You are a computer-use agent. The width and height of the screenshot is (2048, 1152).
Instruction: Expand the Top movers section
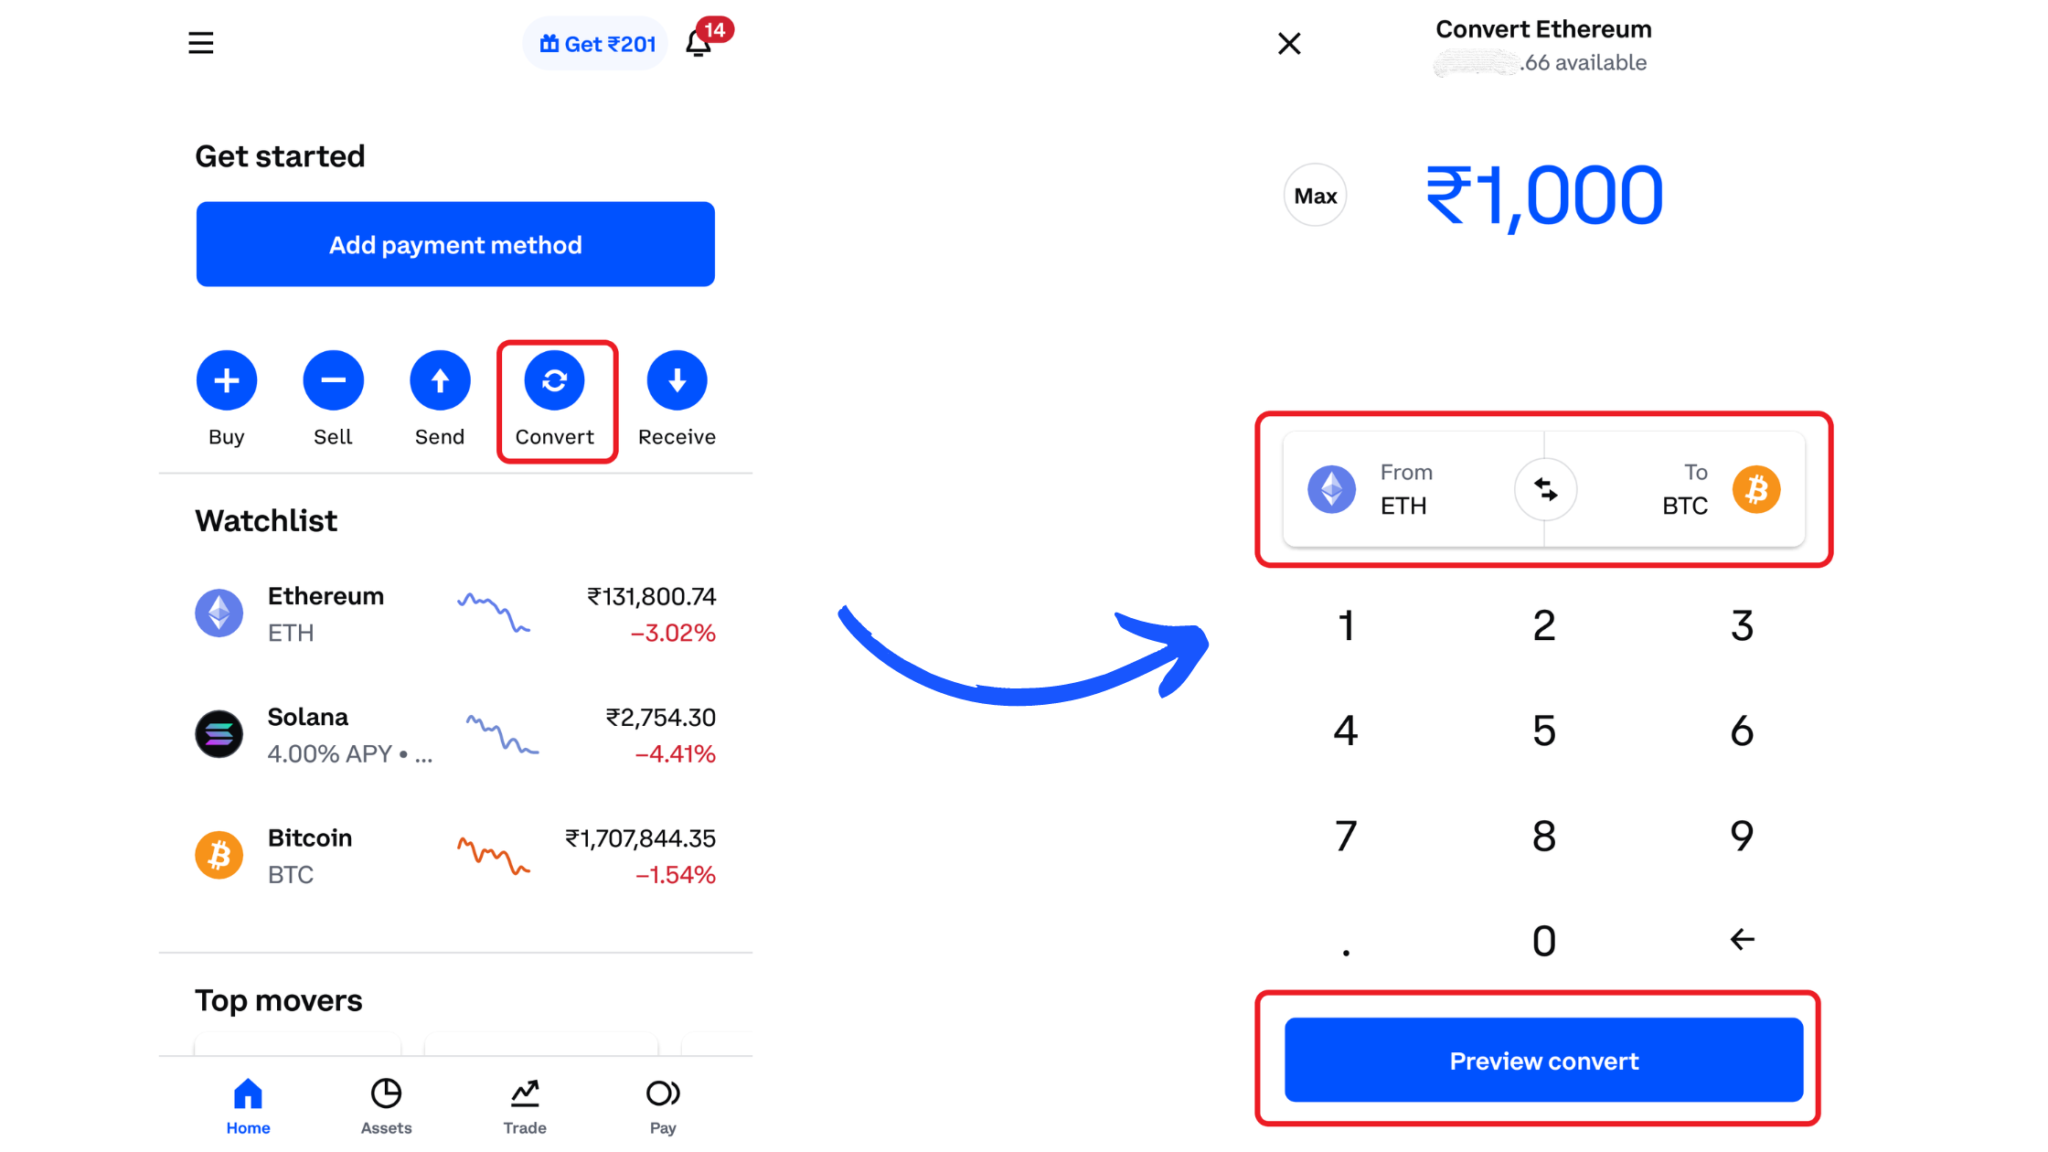point(279,1000)
